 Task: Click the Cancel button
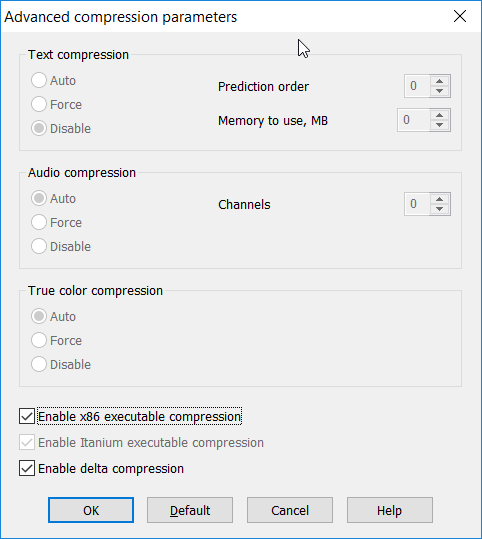pos(290,510)
